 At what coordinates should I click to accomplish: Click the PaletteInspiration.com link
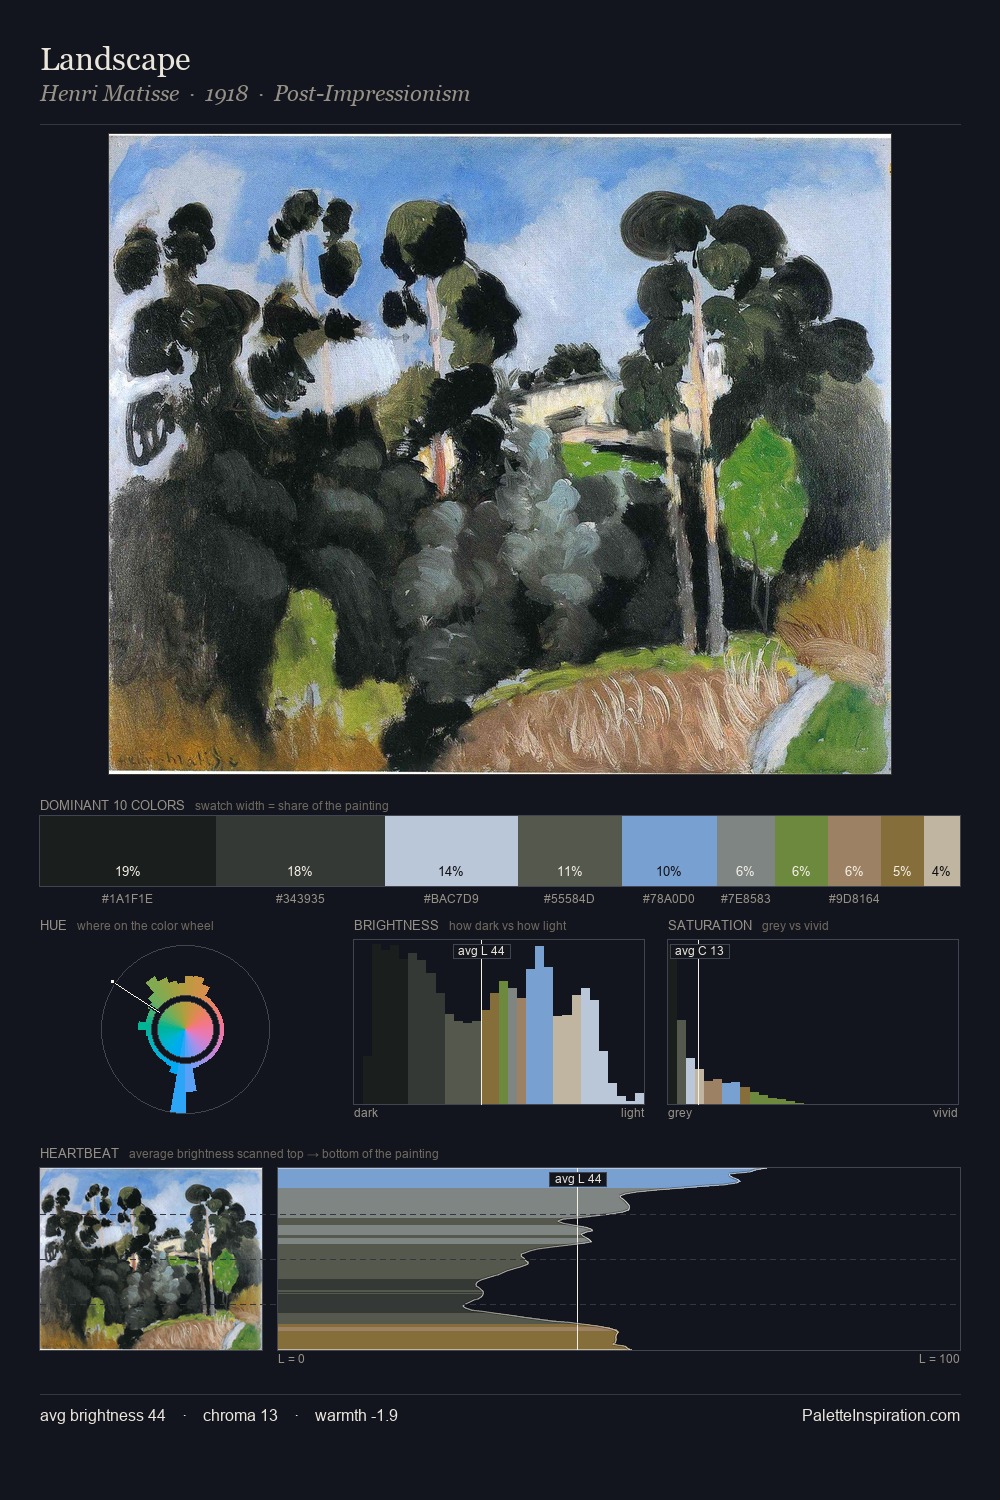click(x=881, y=1415)
